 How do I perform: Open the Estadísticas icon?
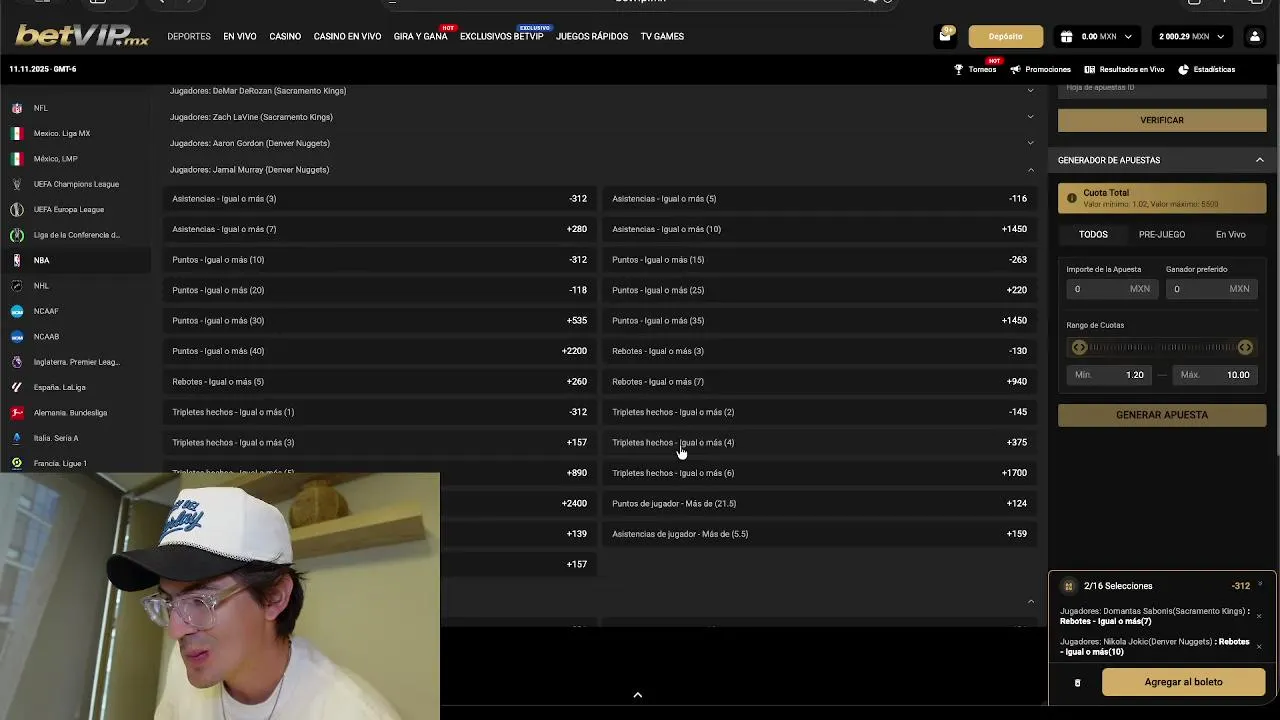point(1183,69)
